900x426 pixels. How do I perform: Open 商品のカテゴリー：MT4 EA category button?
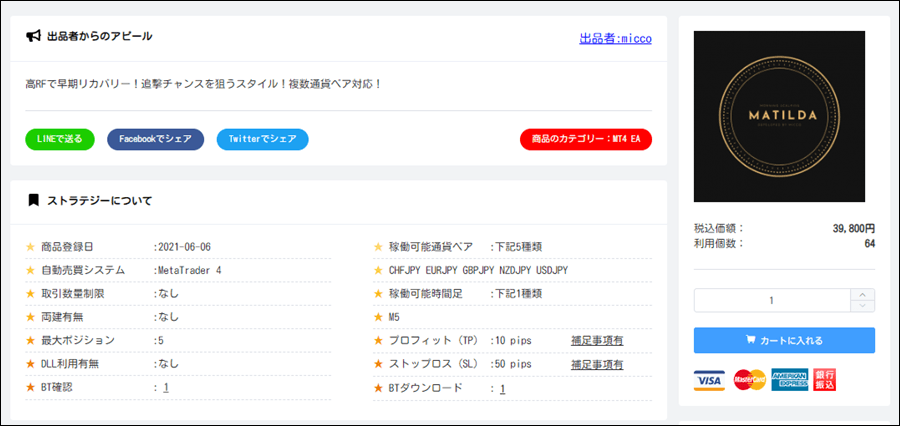tap(586, 139)
